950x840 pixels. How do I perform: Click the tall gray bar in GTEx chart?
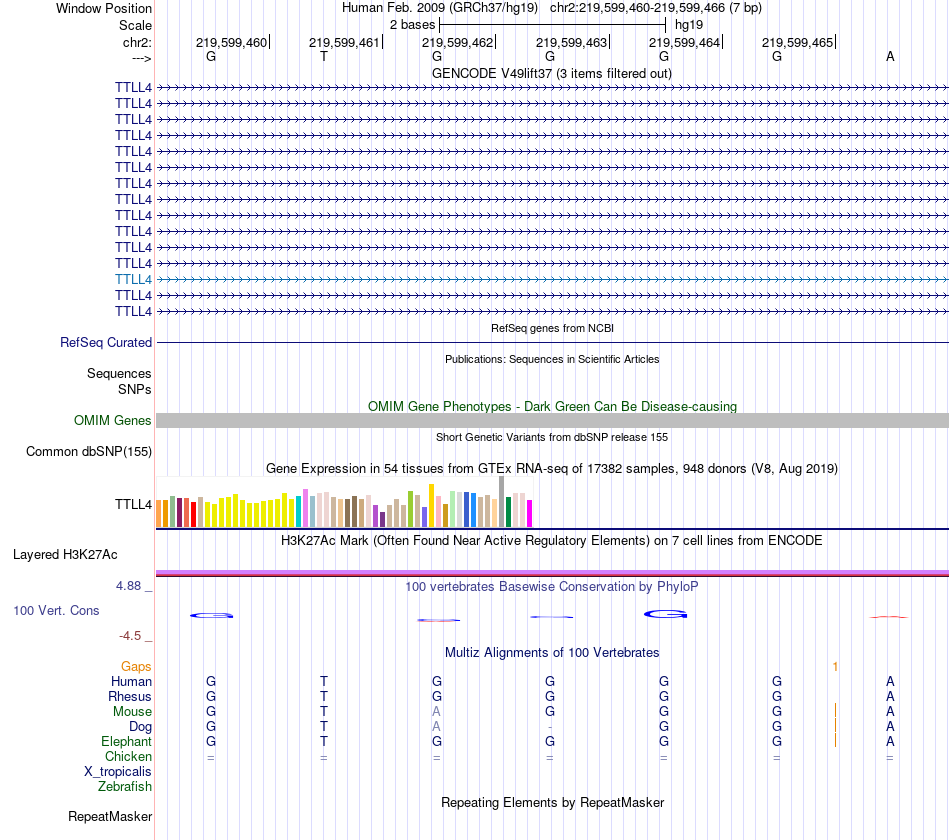[x=502, y=501]
